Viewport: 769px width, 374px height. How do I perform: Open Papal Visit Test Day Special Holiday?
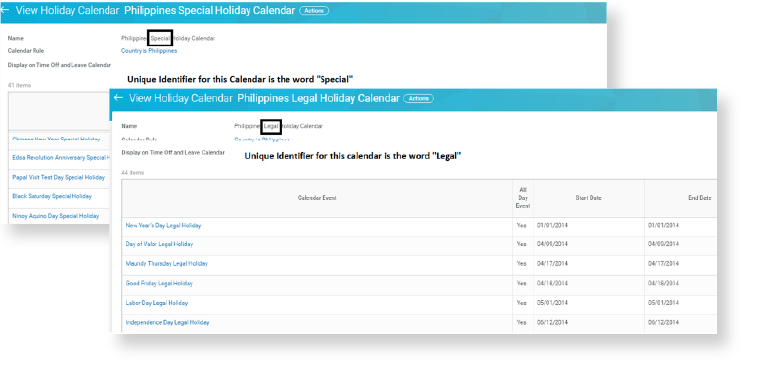coord(58,177)
